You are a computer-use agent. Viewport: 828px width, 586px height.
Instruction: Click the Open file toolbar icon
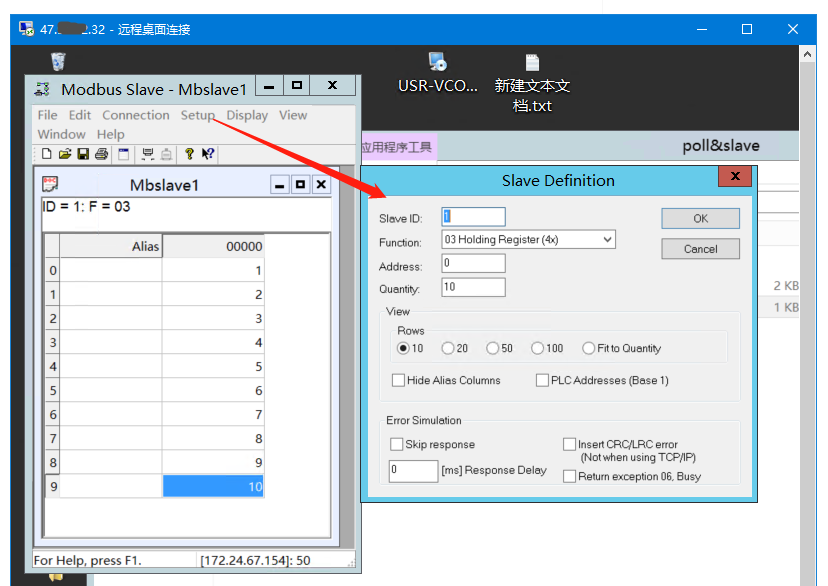pyautogui.click(x=65, y=154)
